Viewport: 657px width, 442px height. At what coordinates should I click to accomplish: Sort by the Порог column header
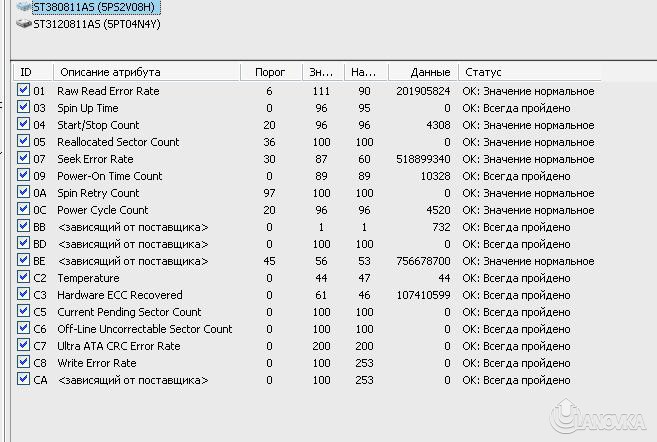click(272, 72)
